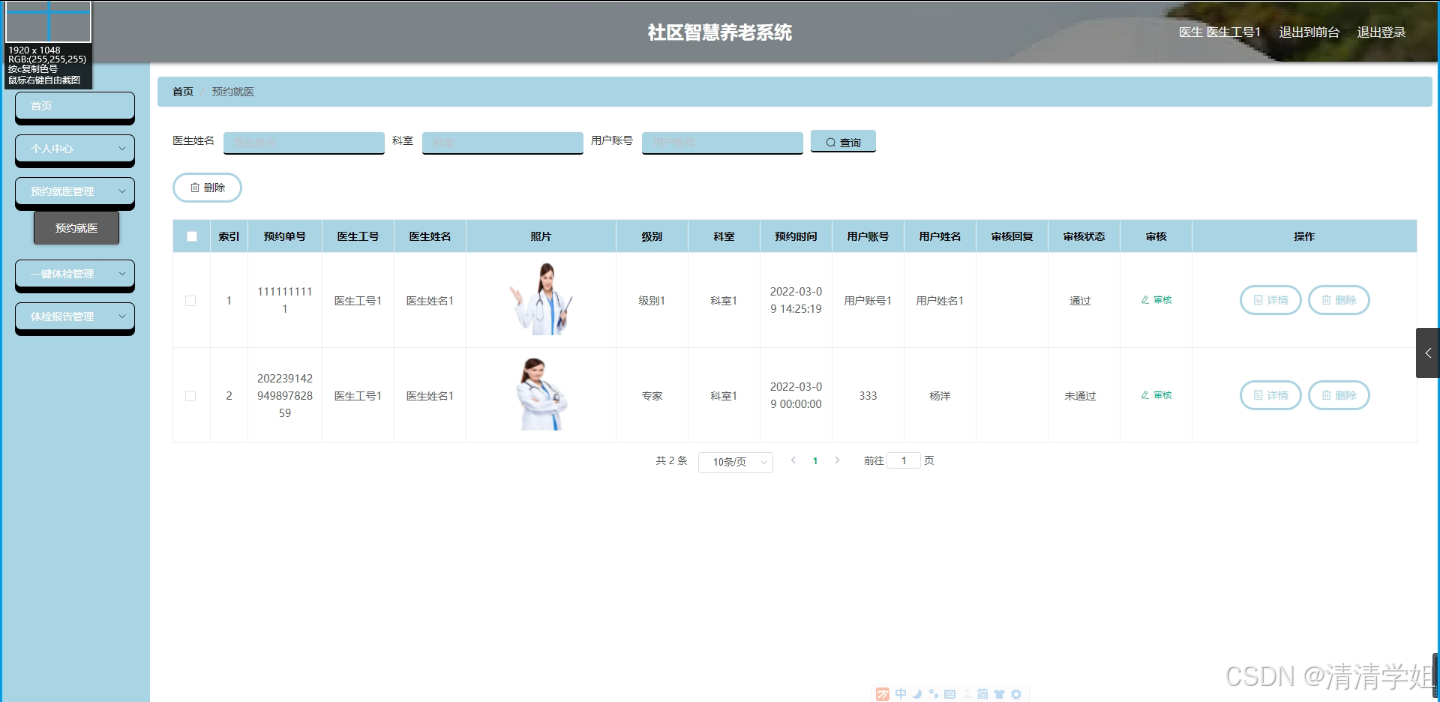Click the arrow tab on the right edge
The image size is (1440, 702).
(x=1427, y=353)
